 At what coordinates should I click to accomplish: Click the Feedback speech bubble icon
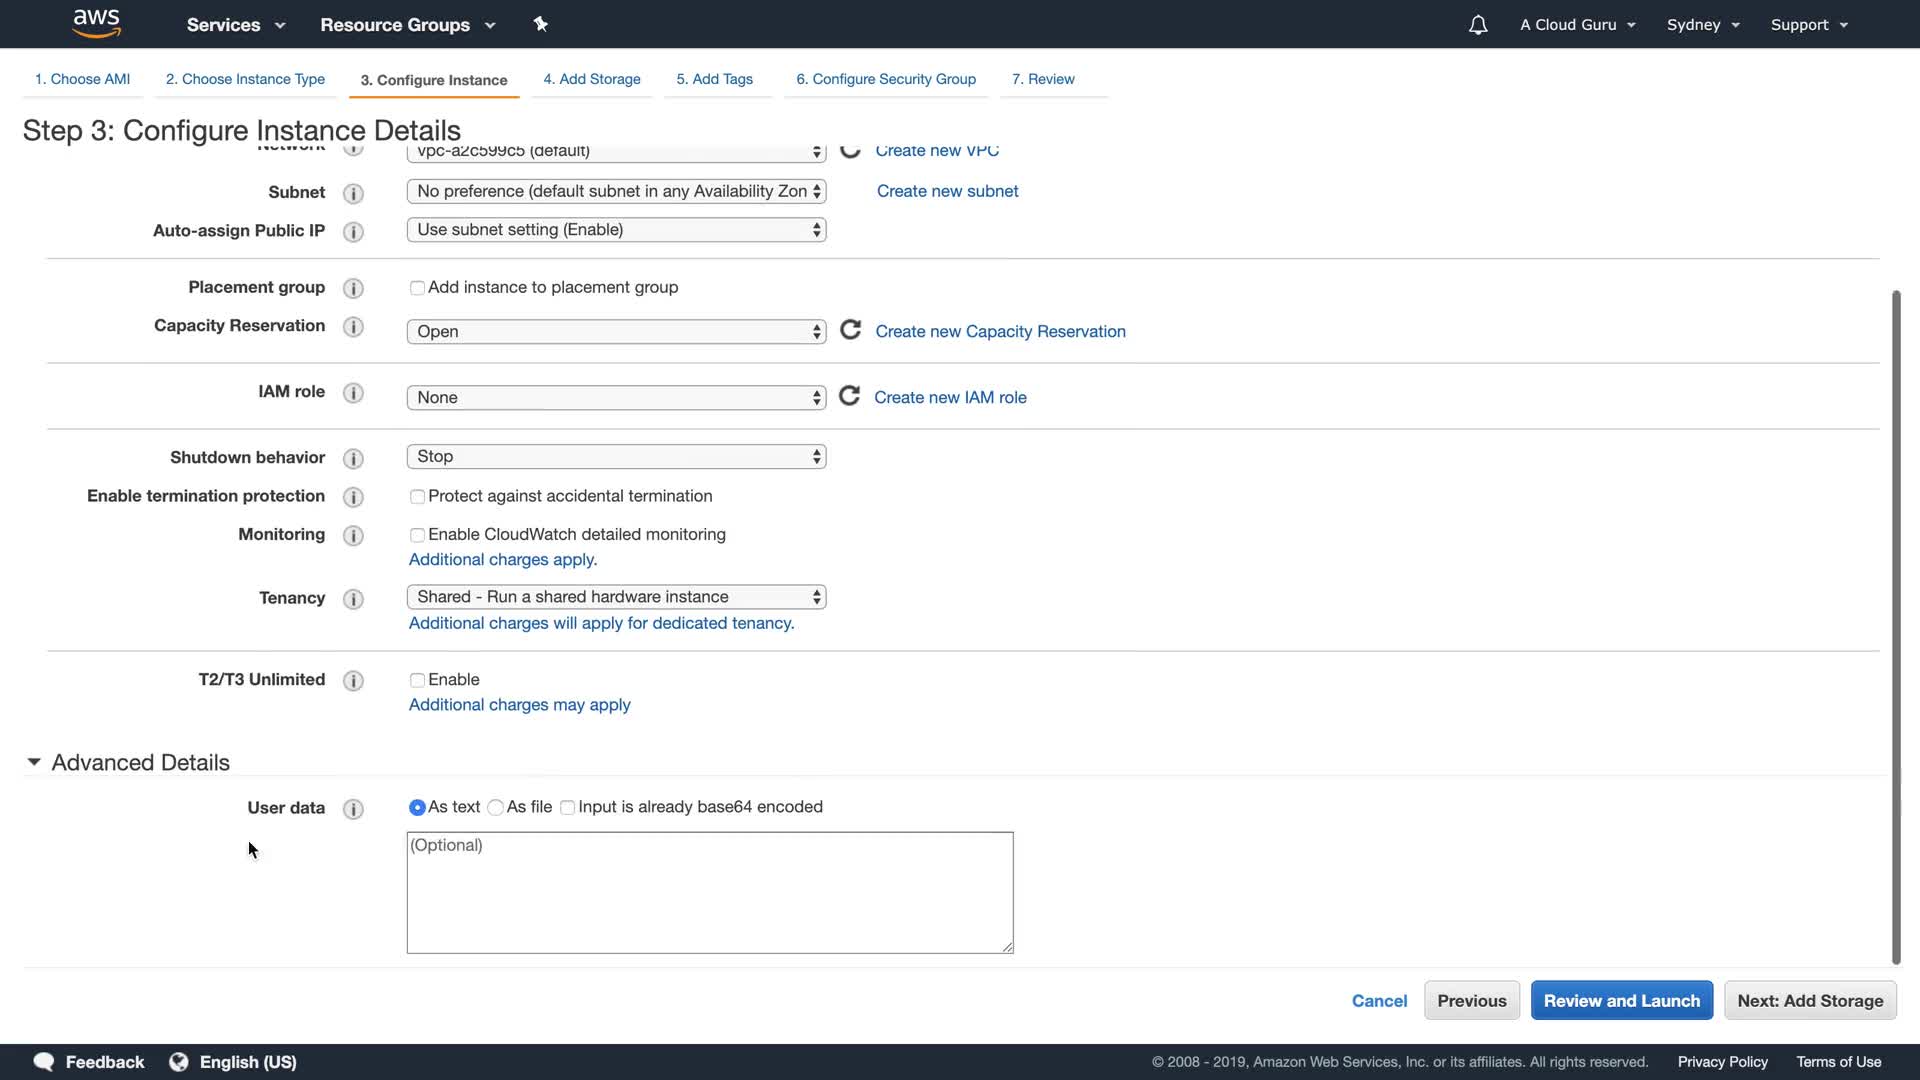[43, 1062]
